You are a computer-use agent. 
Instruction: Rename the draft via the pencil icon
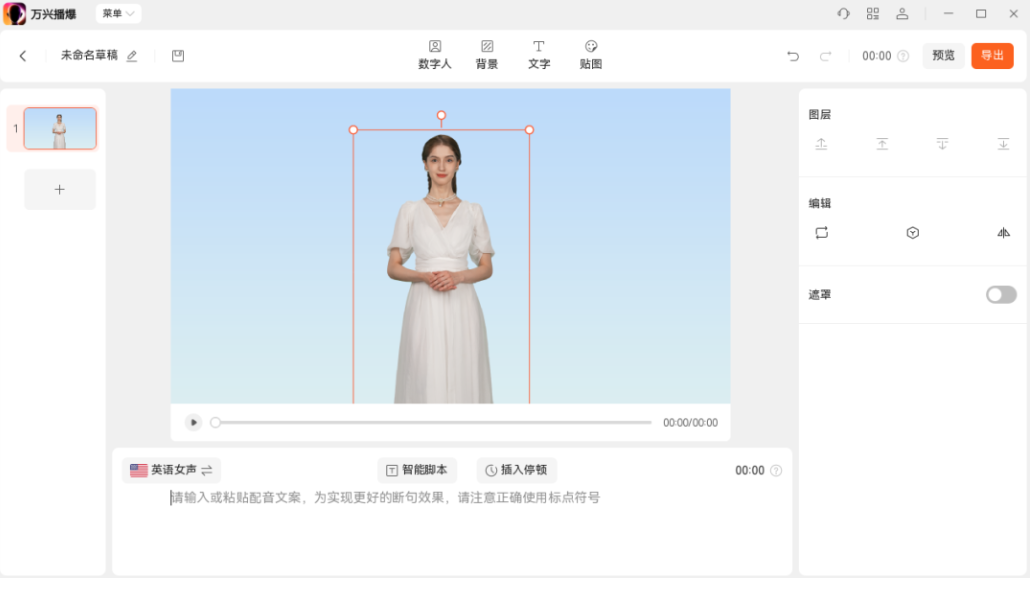(x=133, y=57)
